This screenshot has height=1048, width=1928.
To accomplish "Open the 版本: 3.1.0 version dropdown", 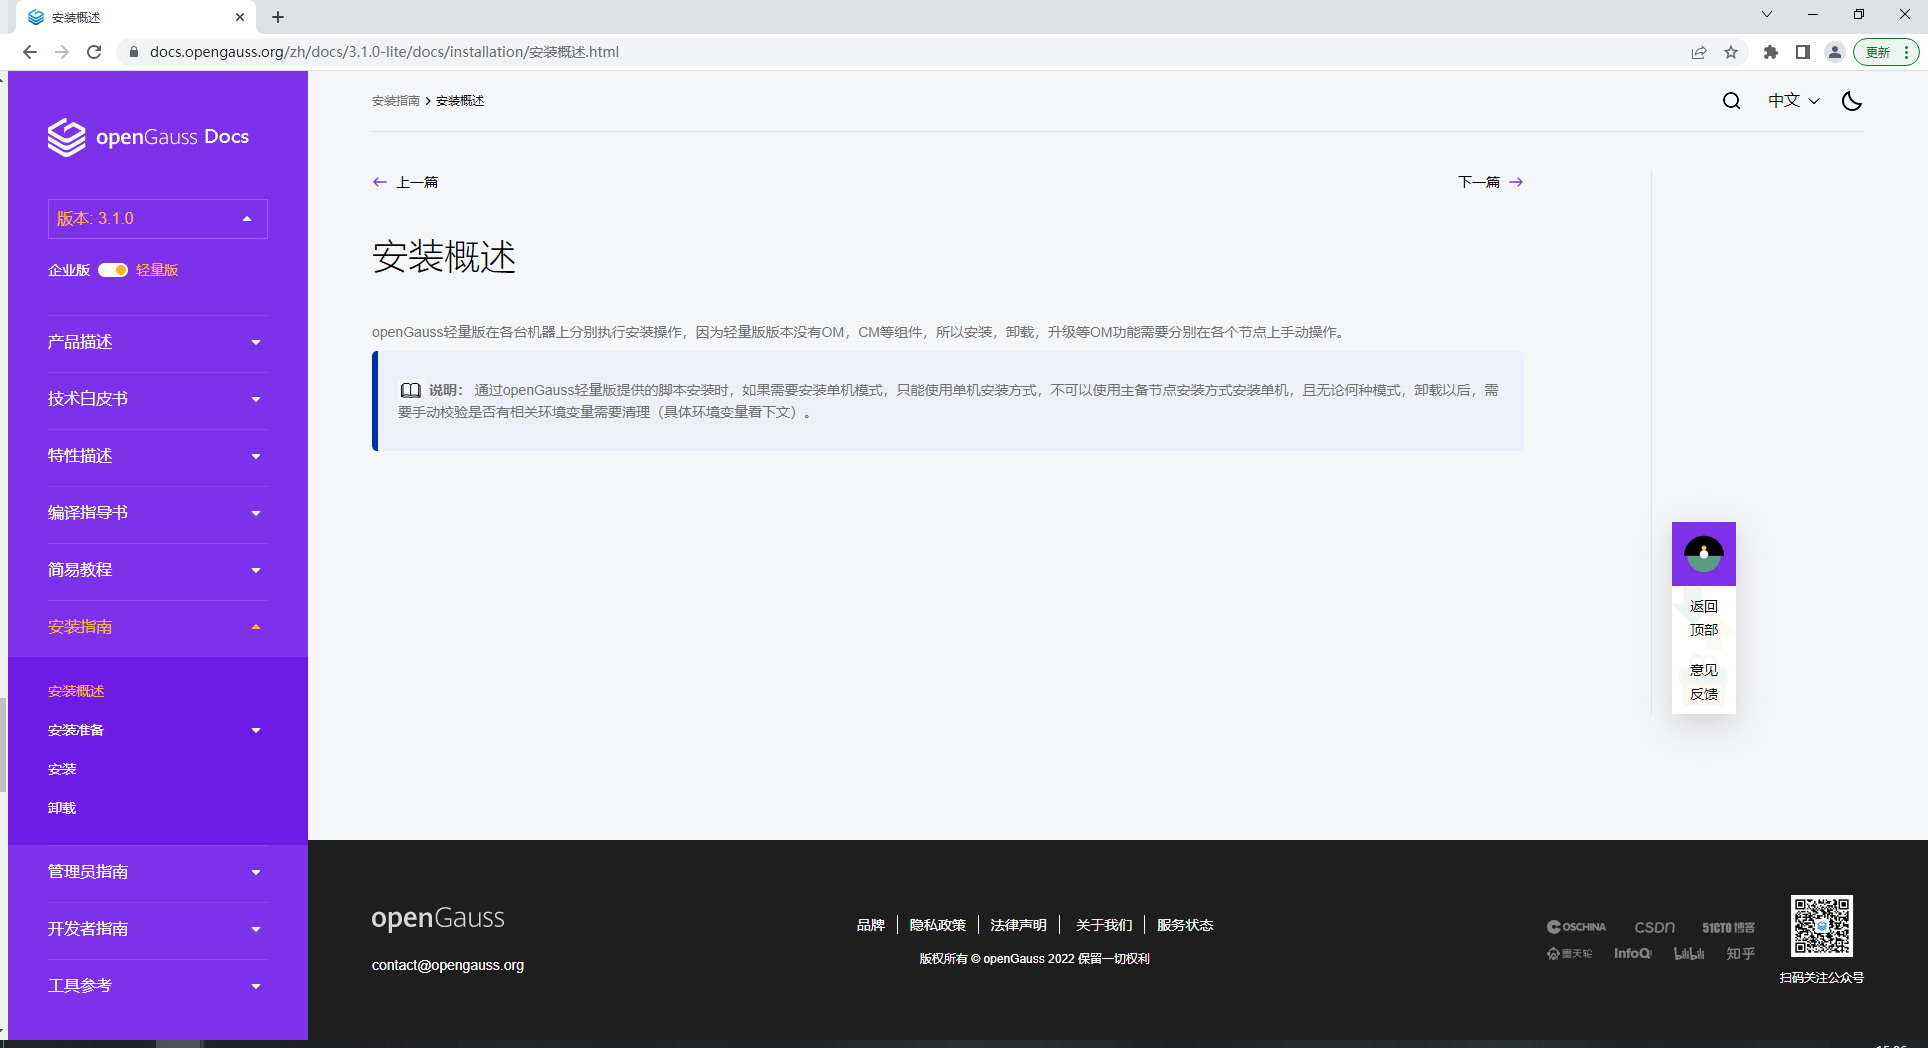I will (x=158, y=219).
